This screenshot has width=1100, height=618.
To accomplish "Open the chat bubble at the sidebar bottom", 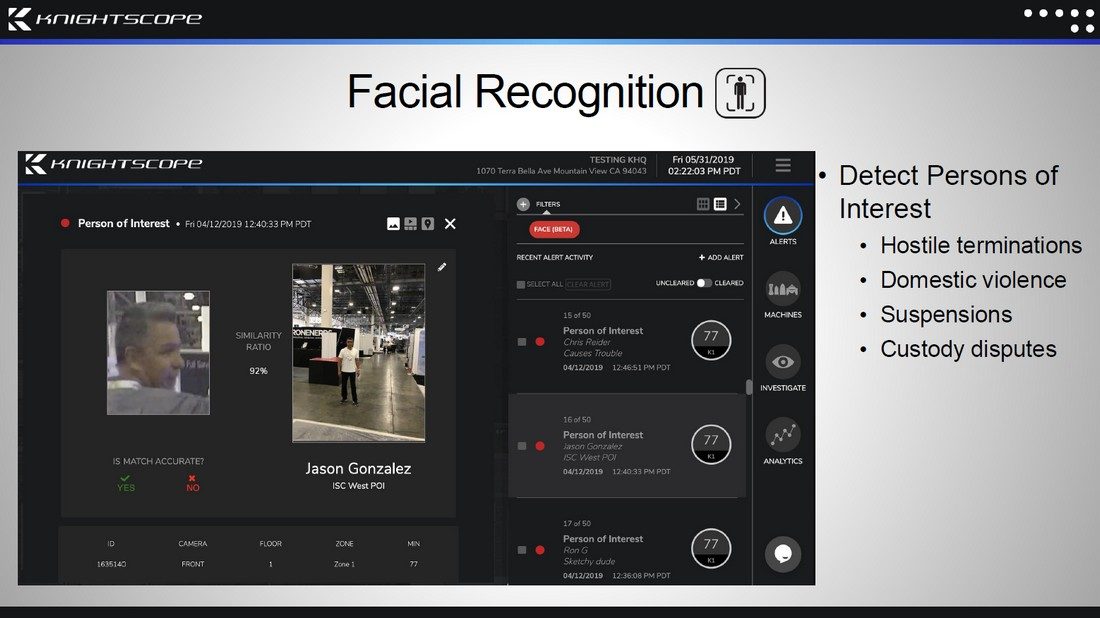I will pos(783,554).
